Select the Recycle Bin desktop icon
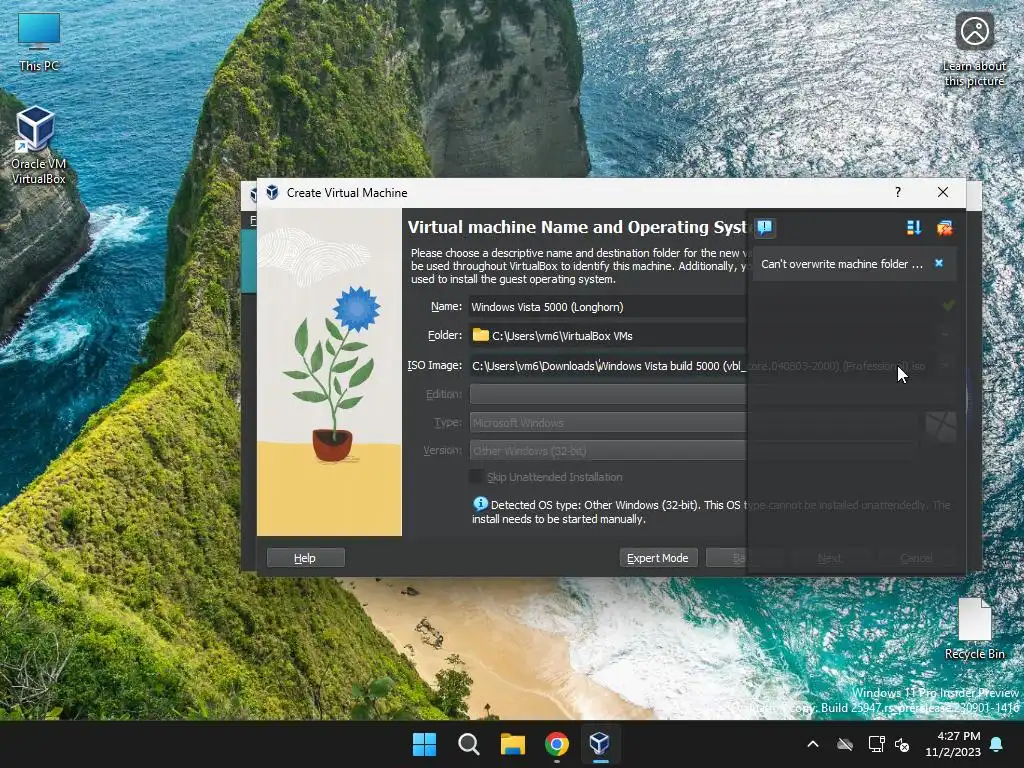The image size is (1024, 768). tap(974, 630)
